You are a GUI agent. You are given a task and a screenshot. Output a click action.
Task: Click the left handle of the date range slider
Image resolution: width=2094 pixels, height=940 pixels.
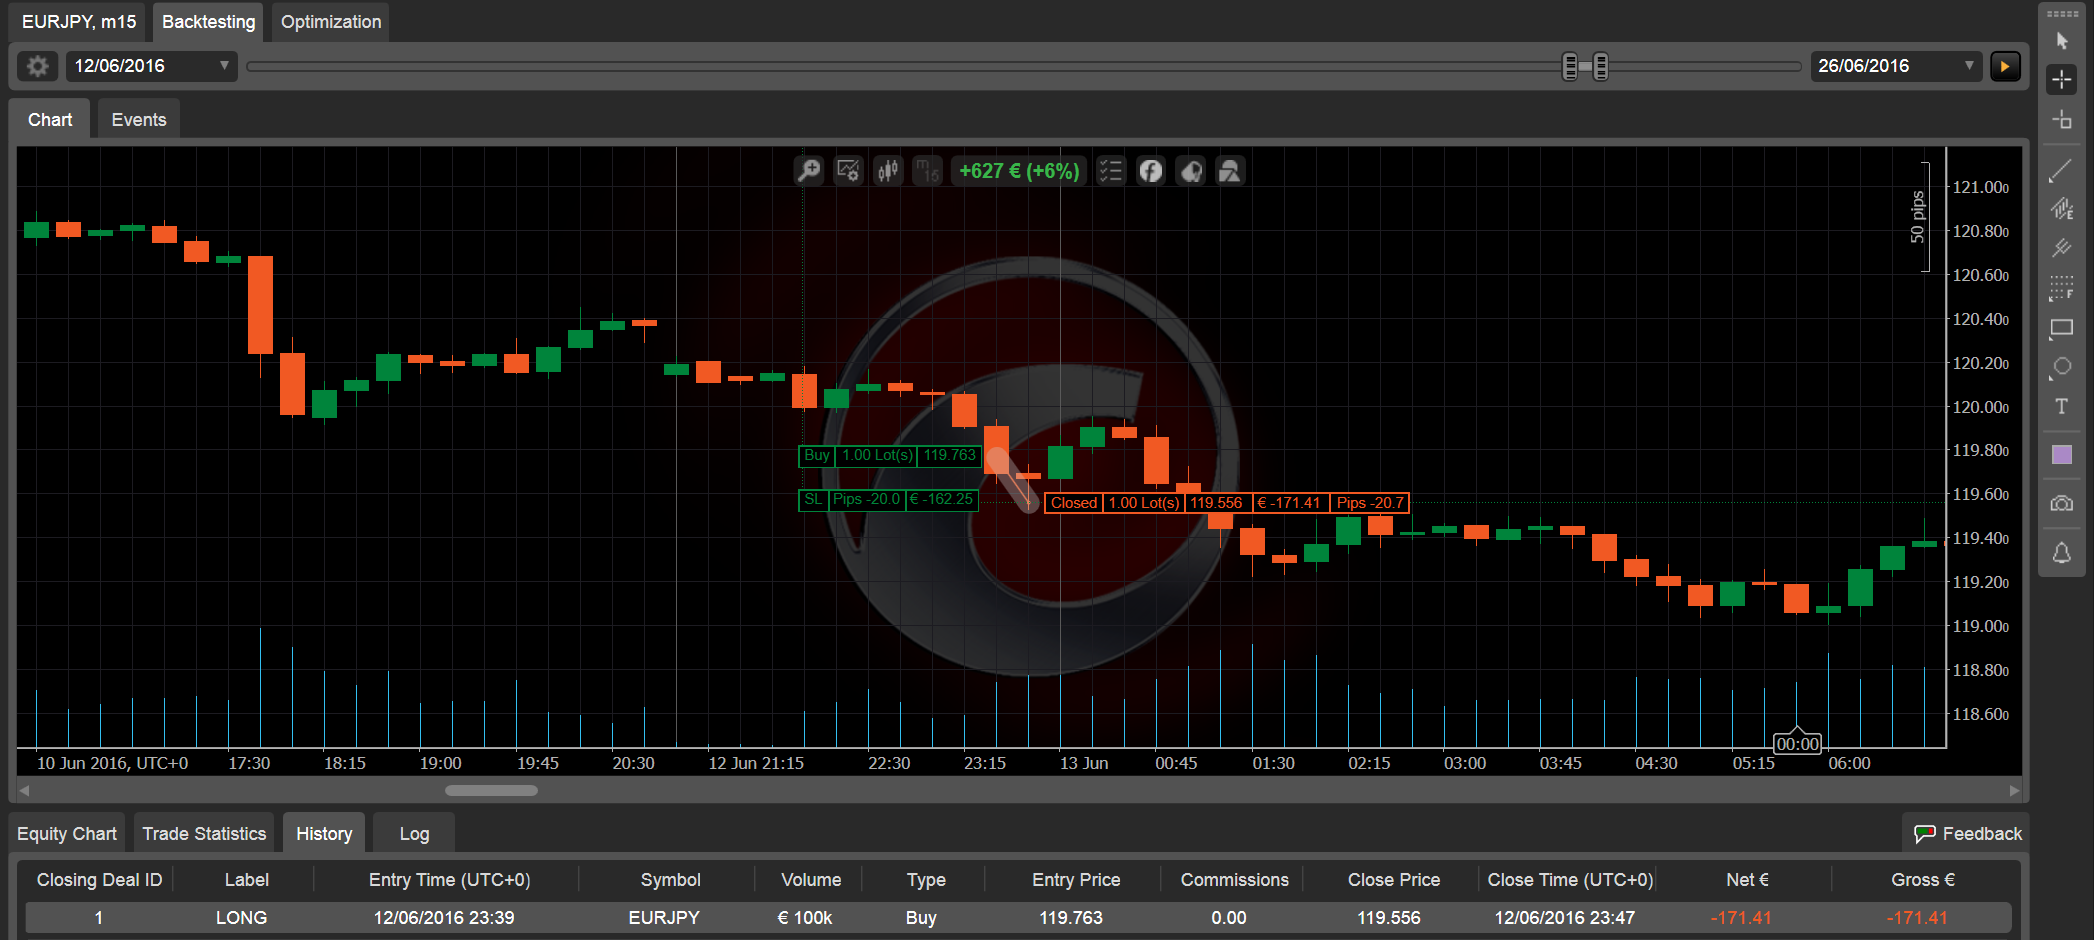tap(1570, 67)
